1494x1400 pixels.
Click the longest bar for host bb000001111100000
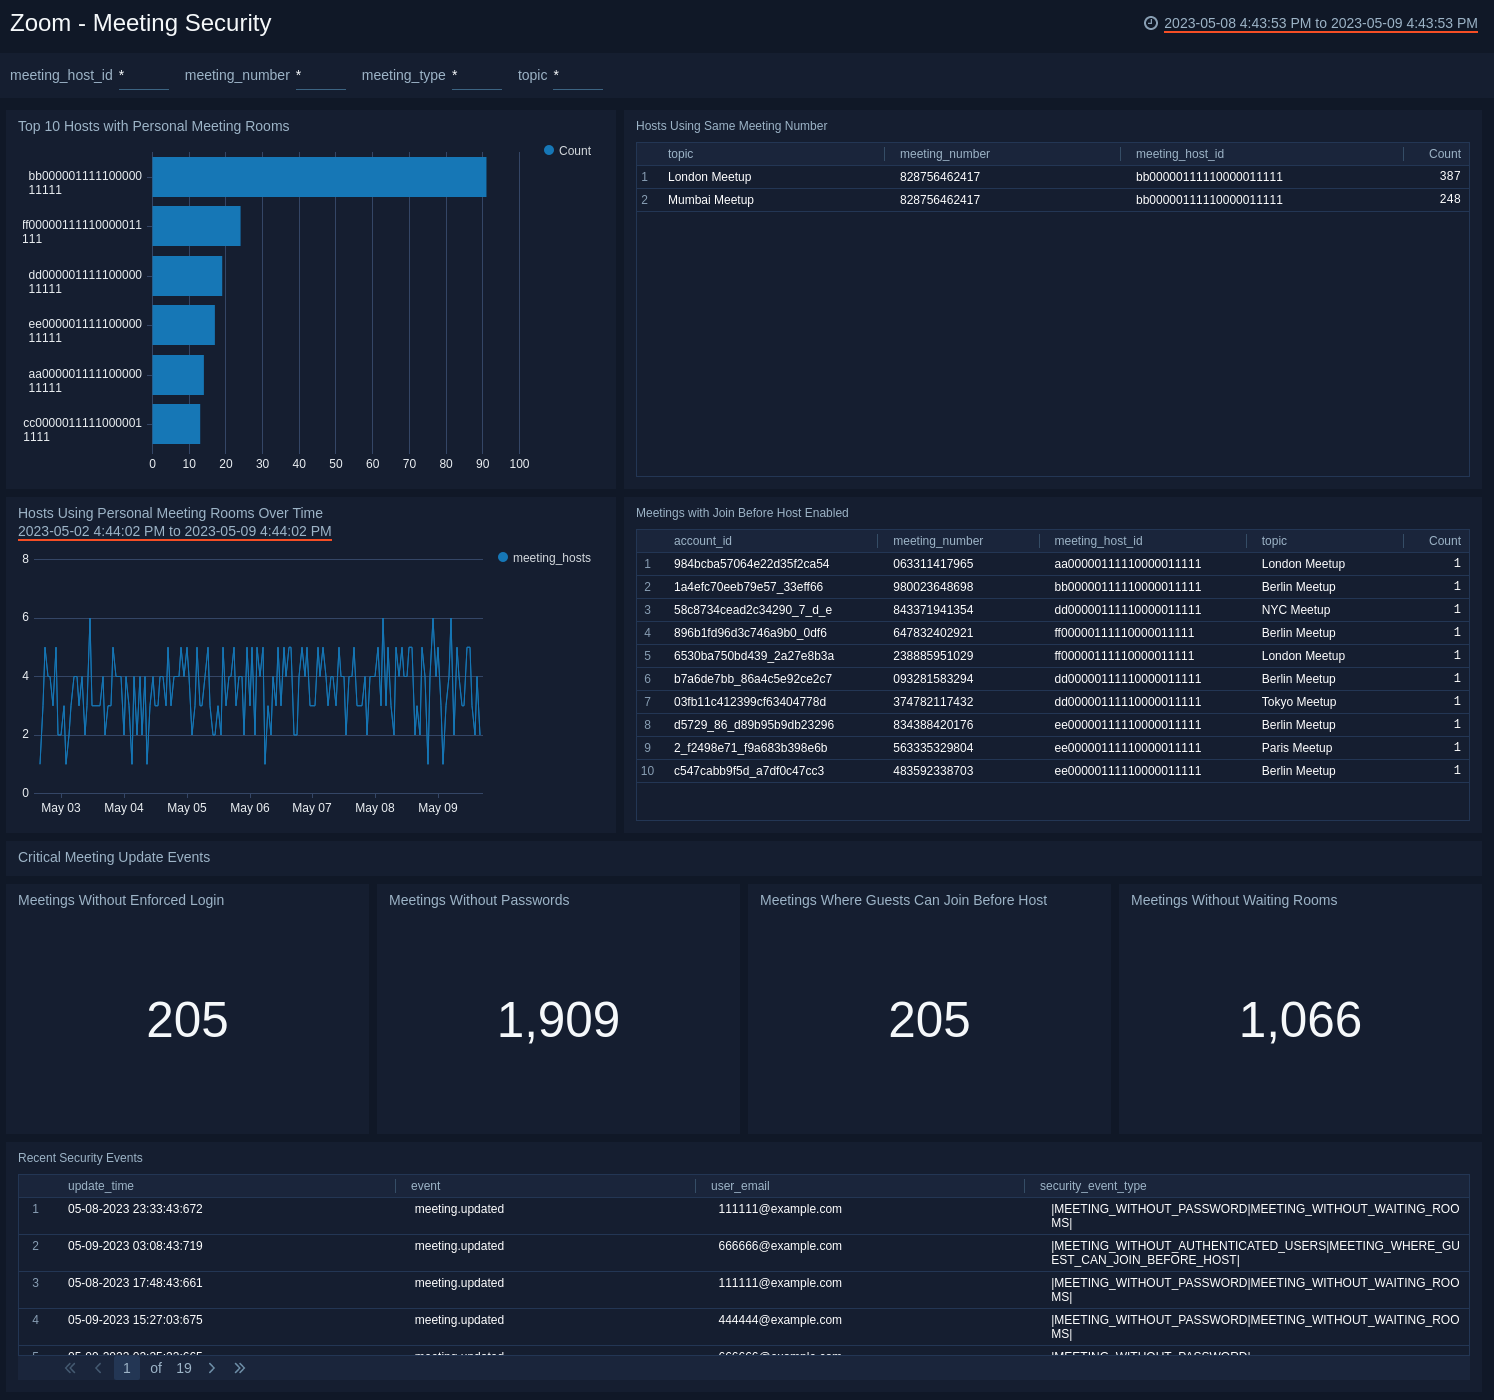318,177
